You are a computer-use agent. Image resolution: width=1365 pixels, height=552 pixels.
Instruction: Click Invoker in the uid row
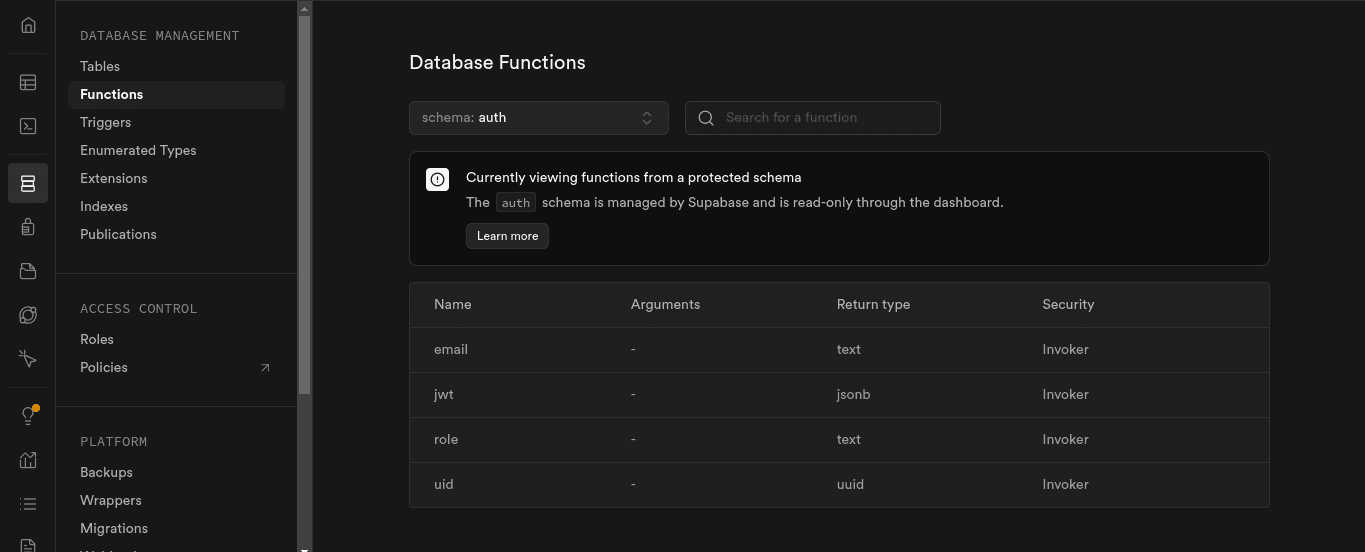[1066, 485]
